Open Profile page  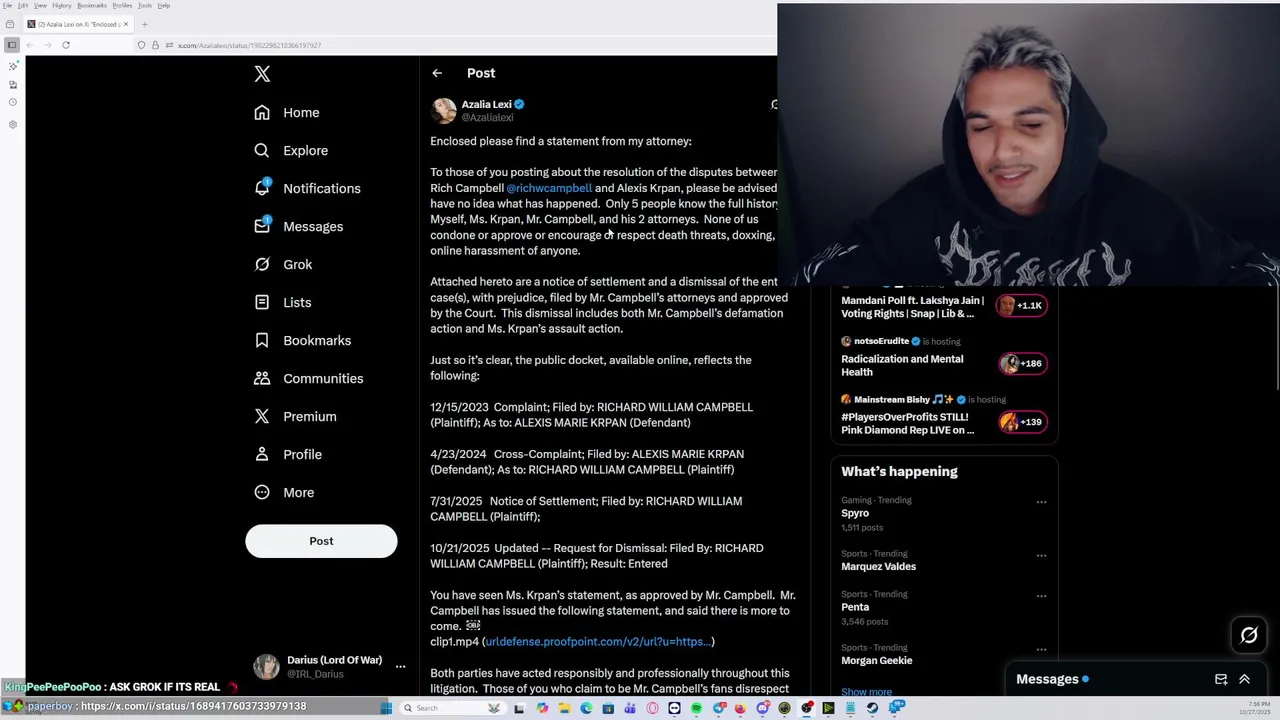point(288,455)
